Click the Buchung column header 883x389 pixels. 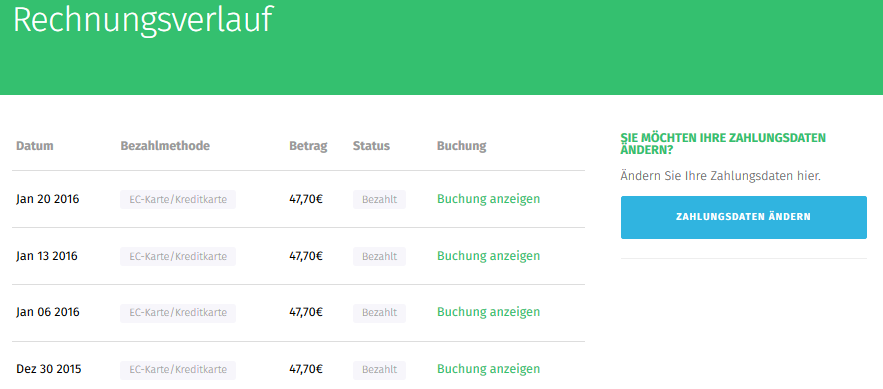(x=461, y=146)
